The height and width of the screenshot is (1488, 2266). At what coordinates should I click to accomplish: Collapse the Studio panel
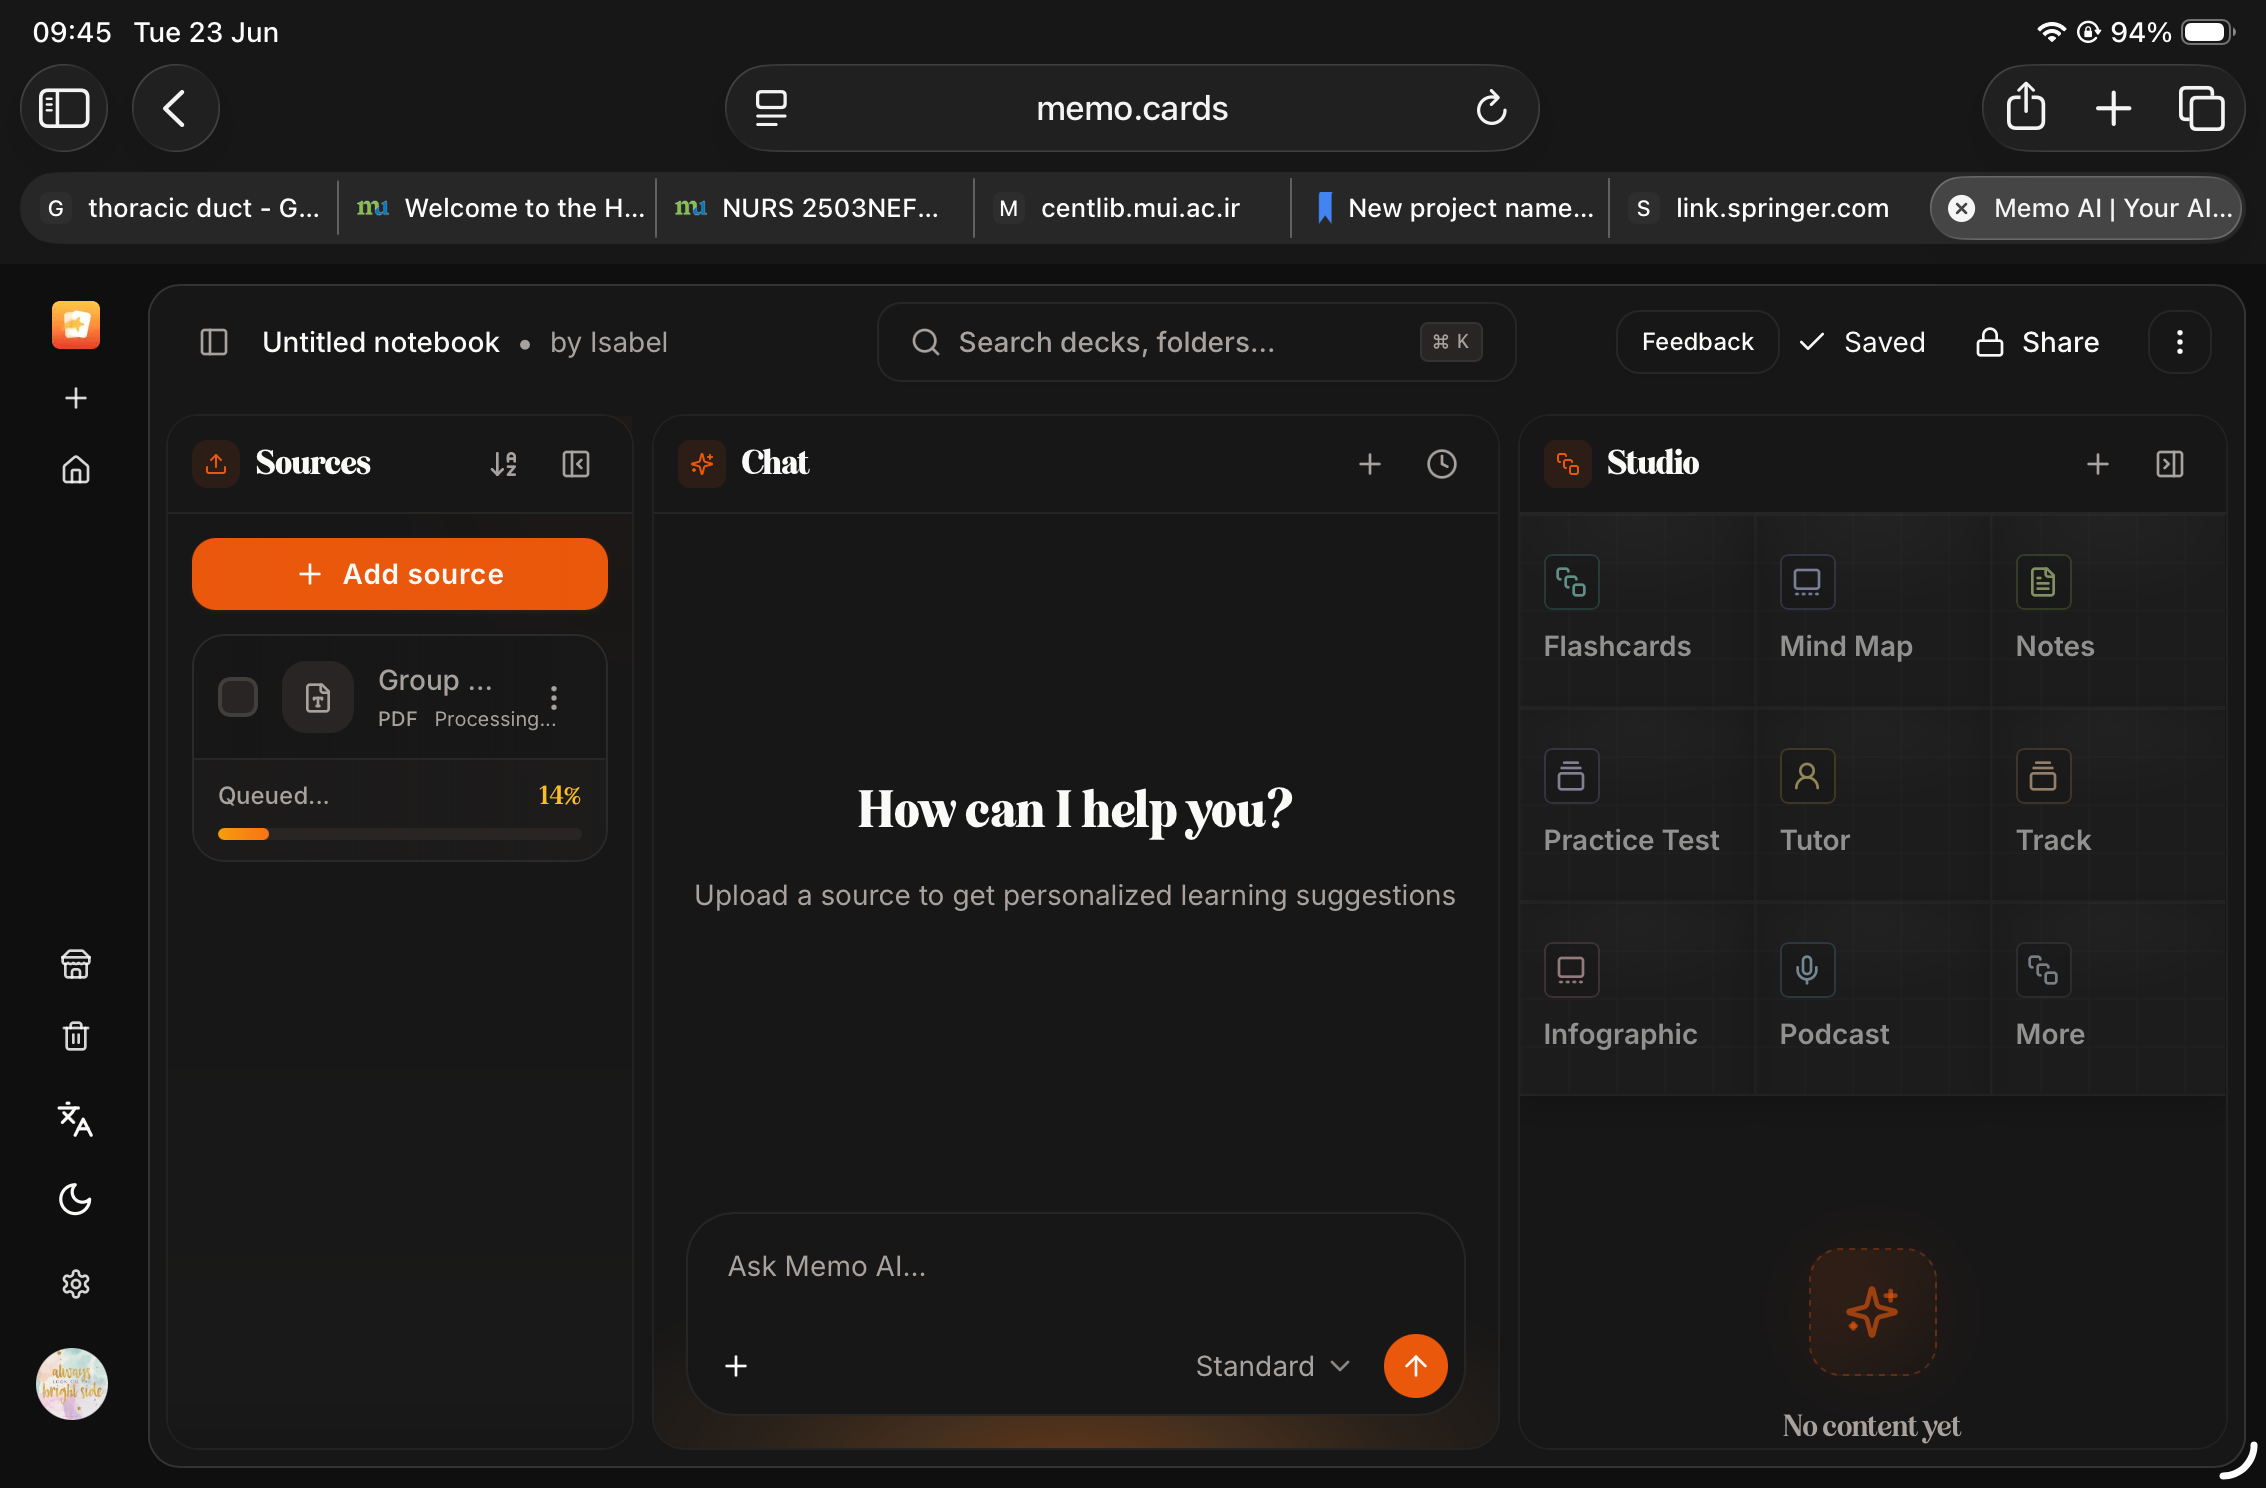(x=2170, y=464)
